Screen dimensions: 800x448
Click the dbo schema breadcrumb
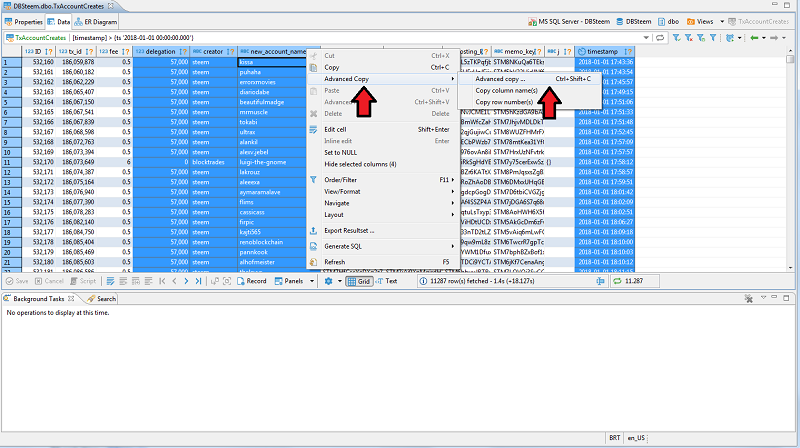tap(668, 22)
